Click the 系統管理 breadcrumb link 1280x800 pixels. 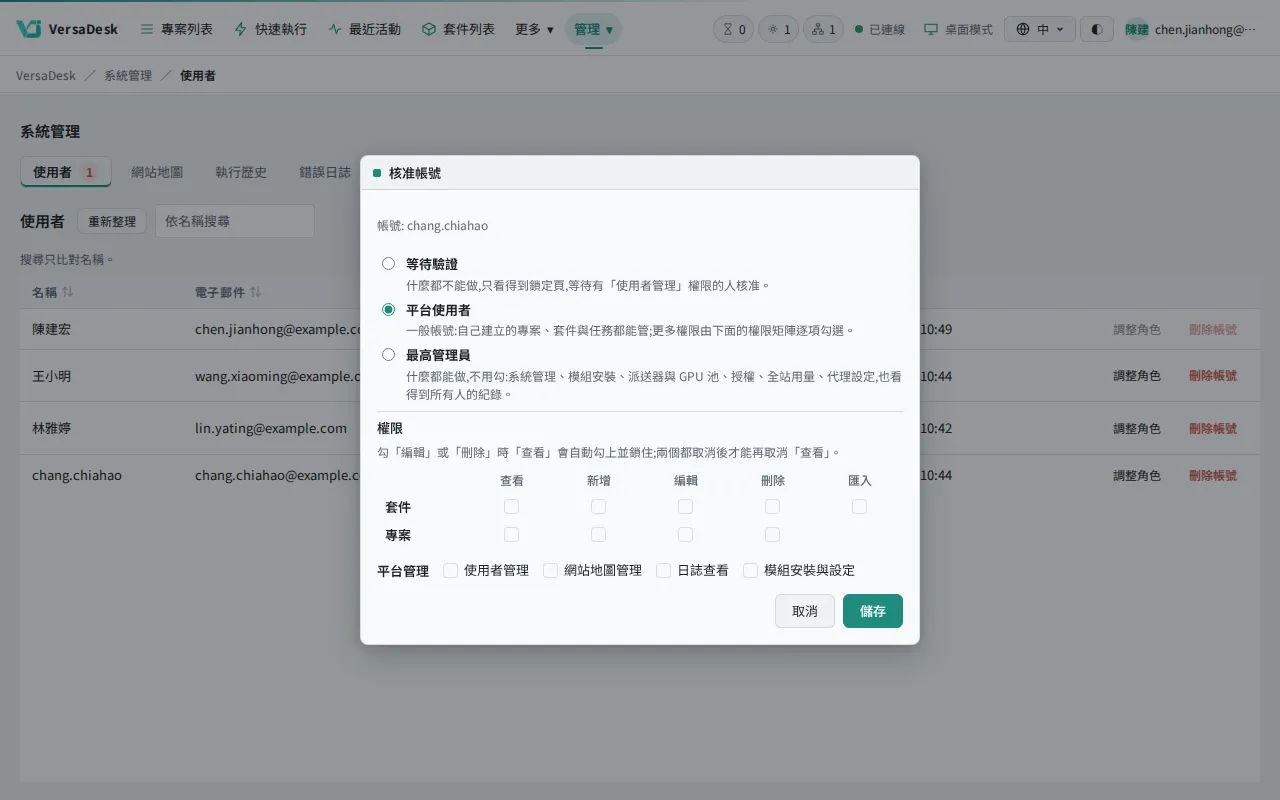tap(128, 75)
